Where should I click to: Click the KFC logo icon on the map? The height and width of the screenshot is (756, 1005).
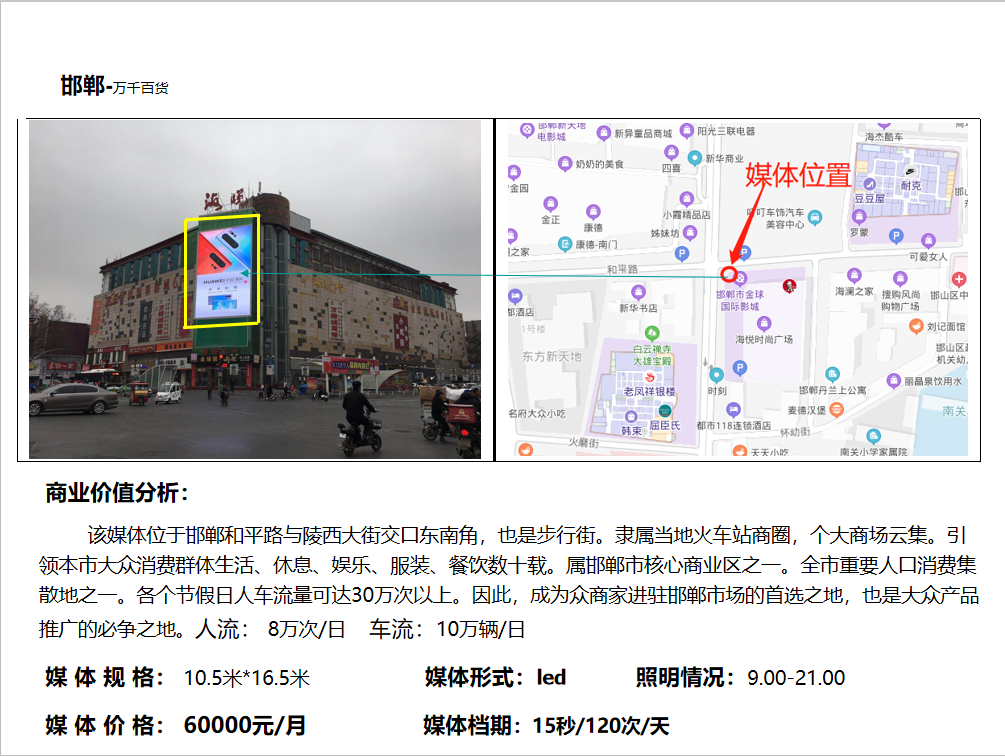[x=790, y=286]
